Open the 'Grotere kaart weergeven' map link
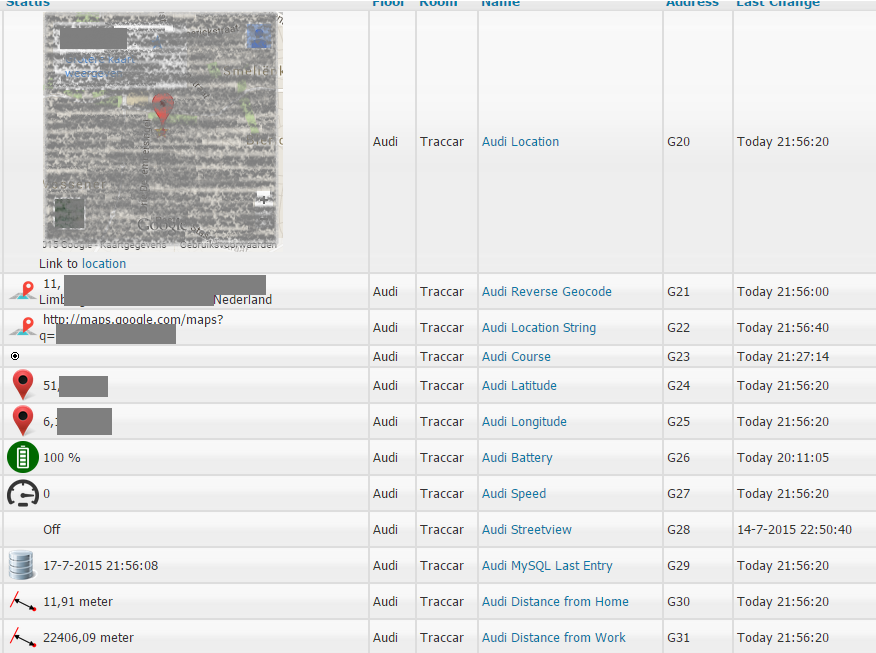Screen dimensions: 876x653 click(x=99, y=66)
